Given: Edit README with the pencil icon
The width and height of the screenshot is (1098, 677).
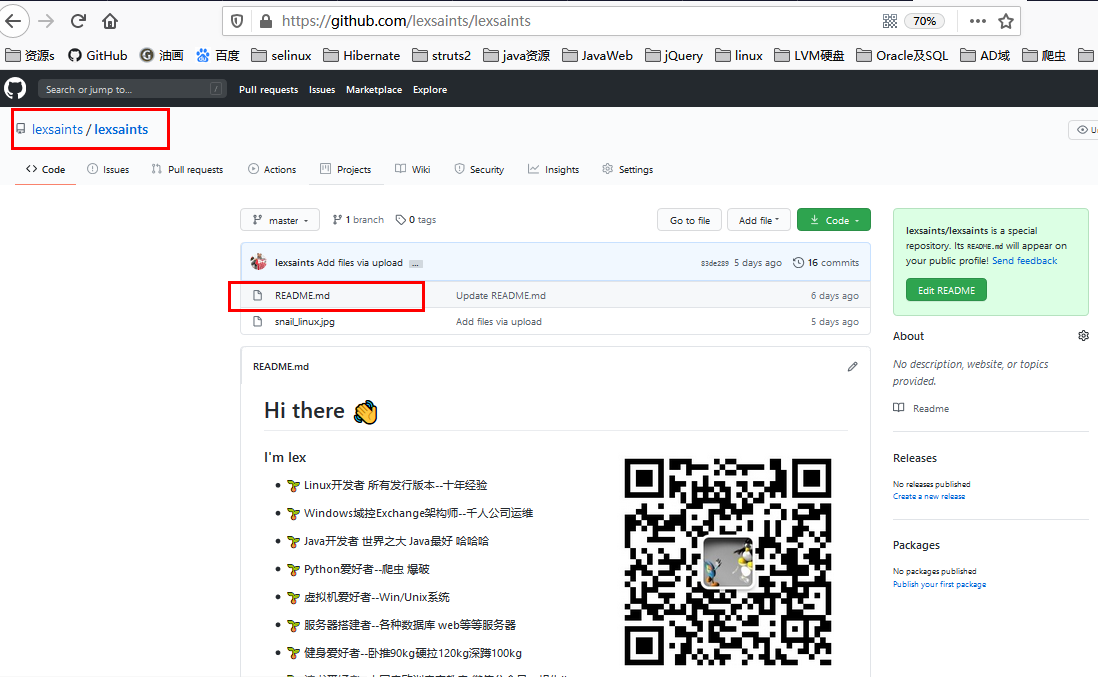Looking at the screenshot, I should coord(852,366).
